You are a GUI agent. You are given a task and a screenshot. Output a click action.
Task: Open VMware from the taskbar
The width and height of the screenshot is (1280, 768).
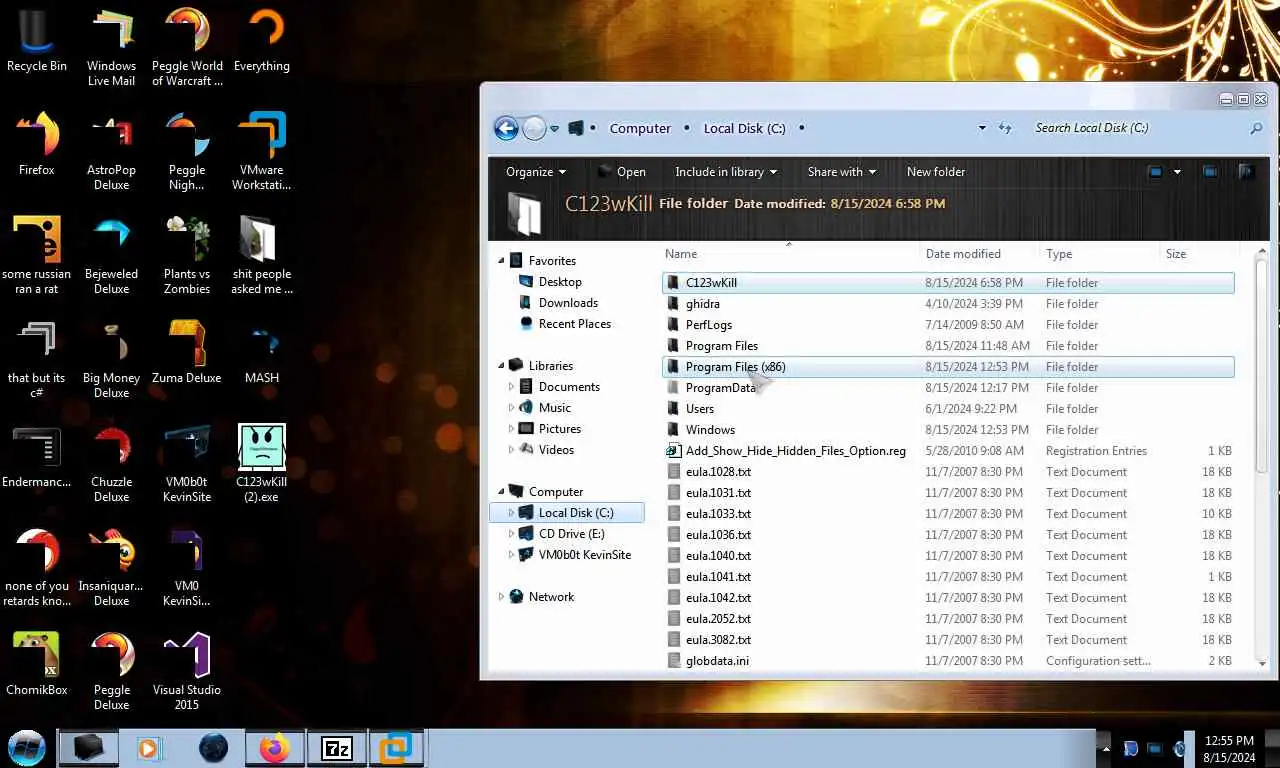398,748
